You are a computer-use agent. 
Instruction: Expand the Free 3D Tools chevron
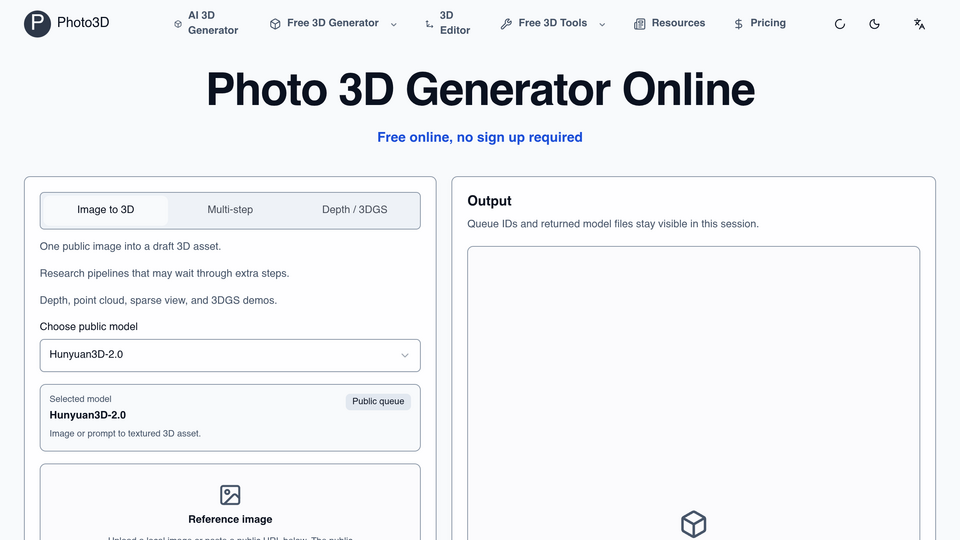(x=602, y=24)
